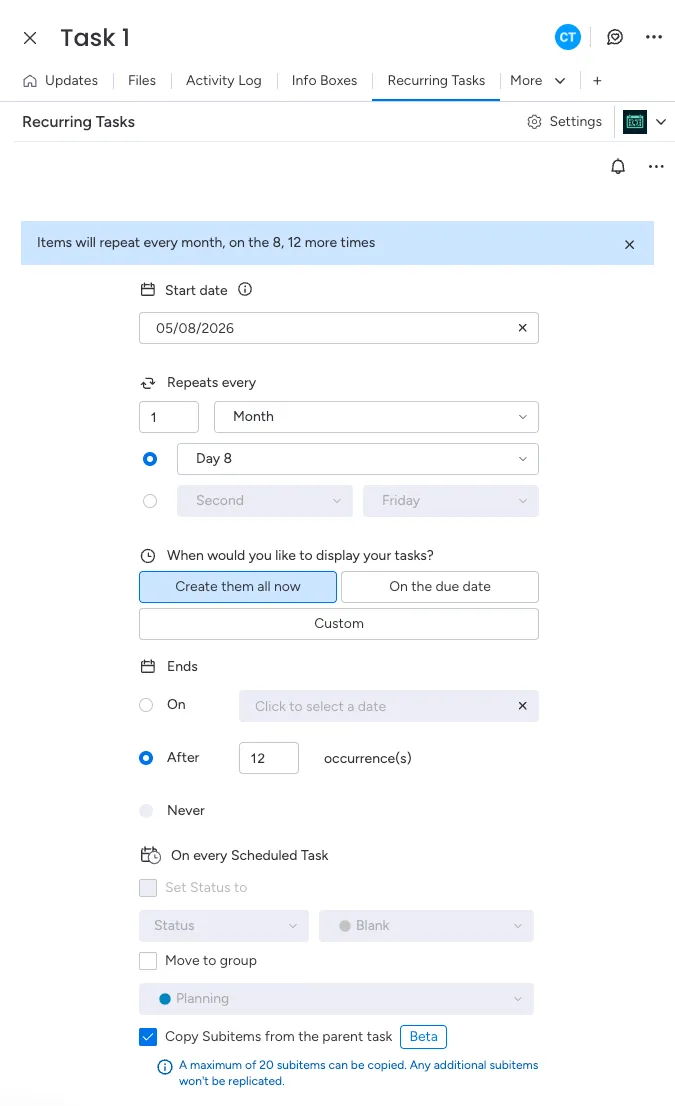Click the Scheduled Task calendar-clock icon
Screen dimensions: 675x1106
pos(150,856)
